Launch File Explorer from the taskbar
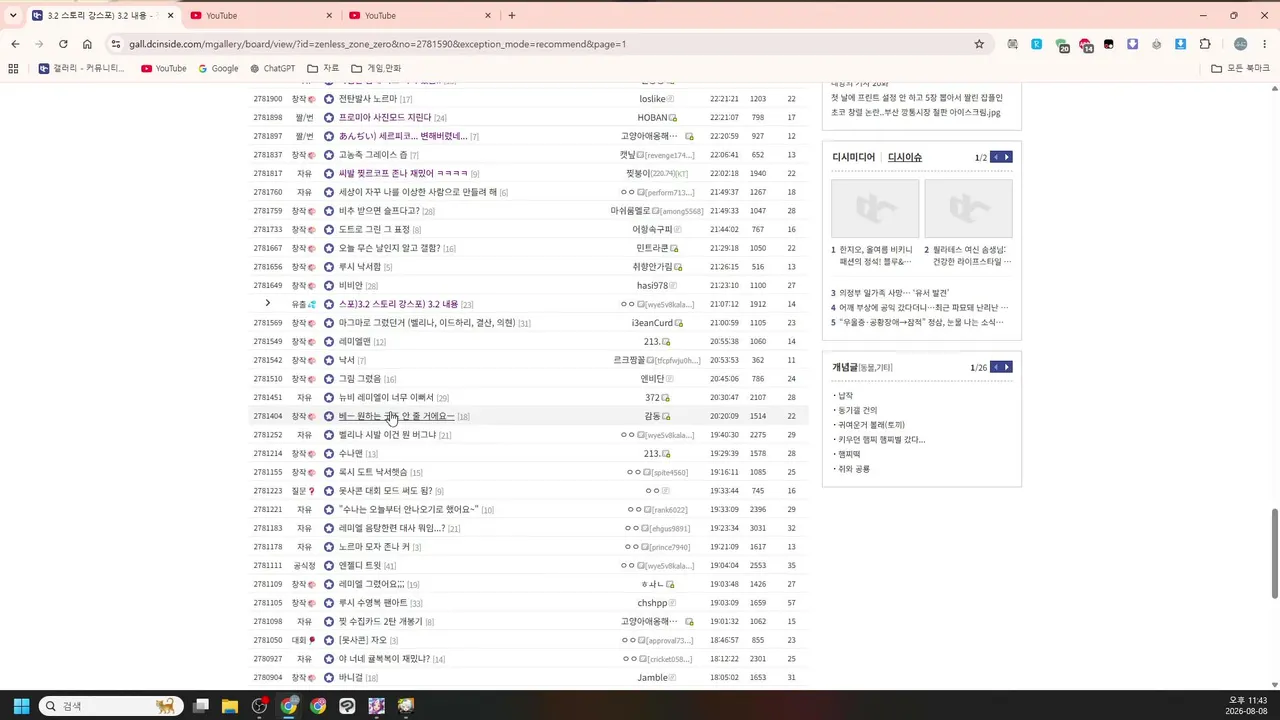This screenshot has height=720, width=1280. tap(230, 706)
